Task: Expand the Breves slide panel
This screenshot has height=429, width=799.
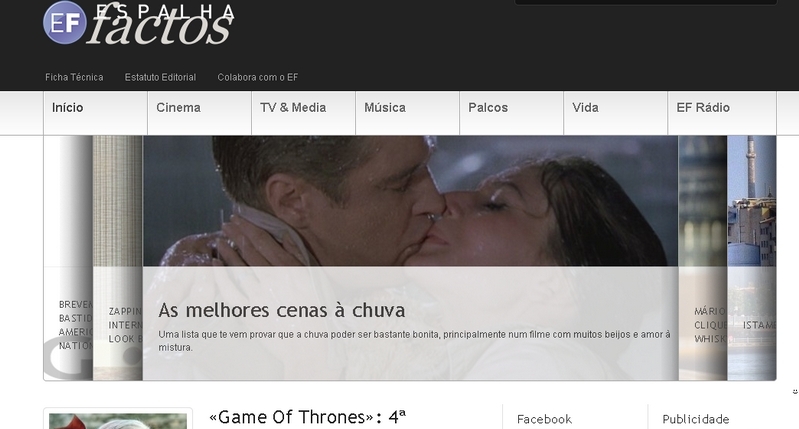Action: click(68, 258)
